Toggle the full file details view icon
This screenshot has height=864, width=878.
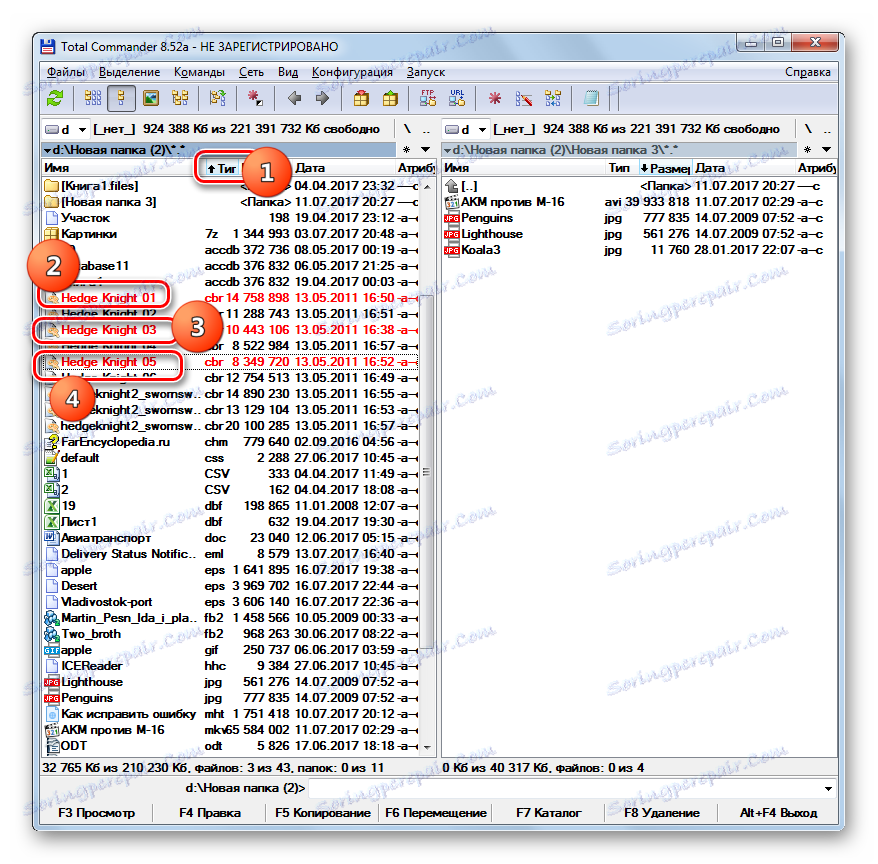click(x=122, y=99)
